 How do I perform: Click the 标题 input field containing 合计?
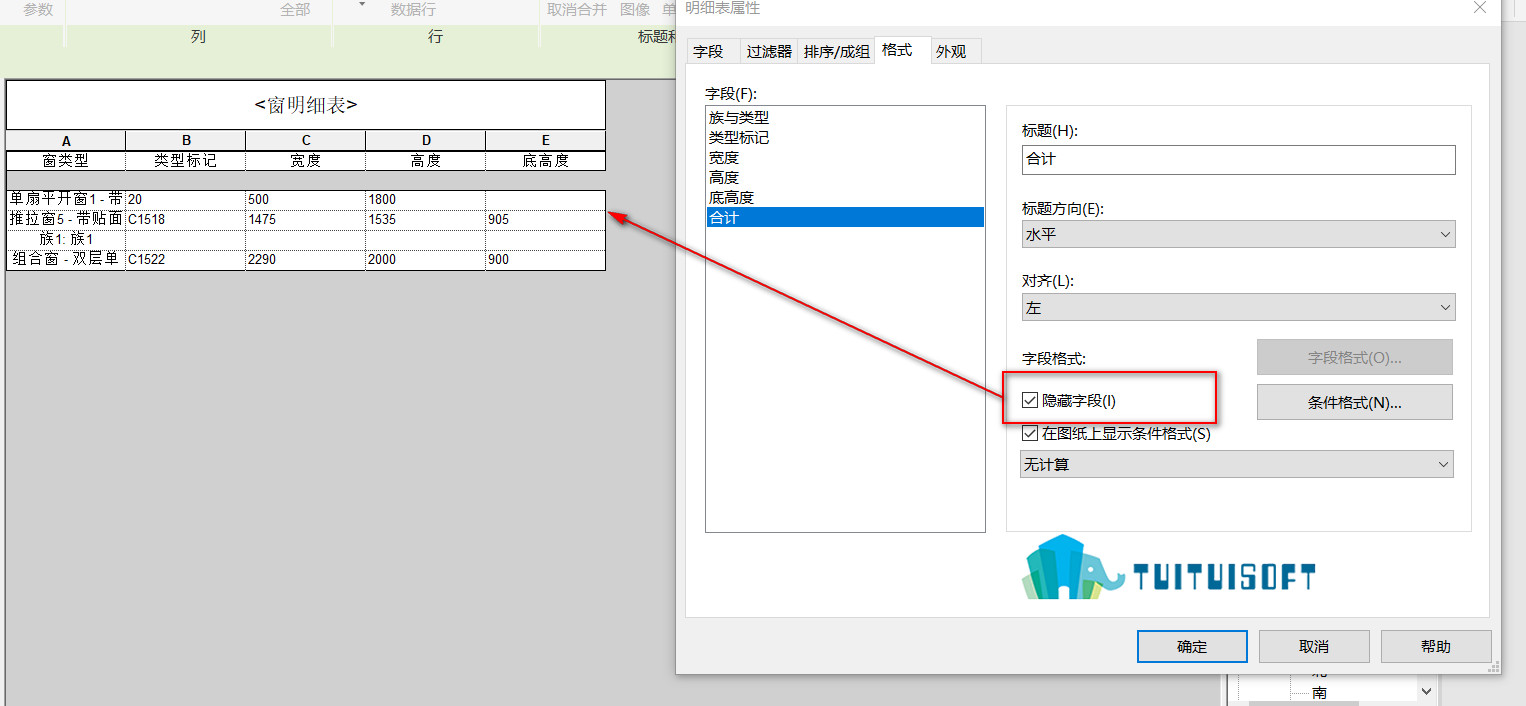(x=1238, y=159)
